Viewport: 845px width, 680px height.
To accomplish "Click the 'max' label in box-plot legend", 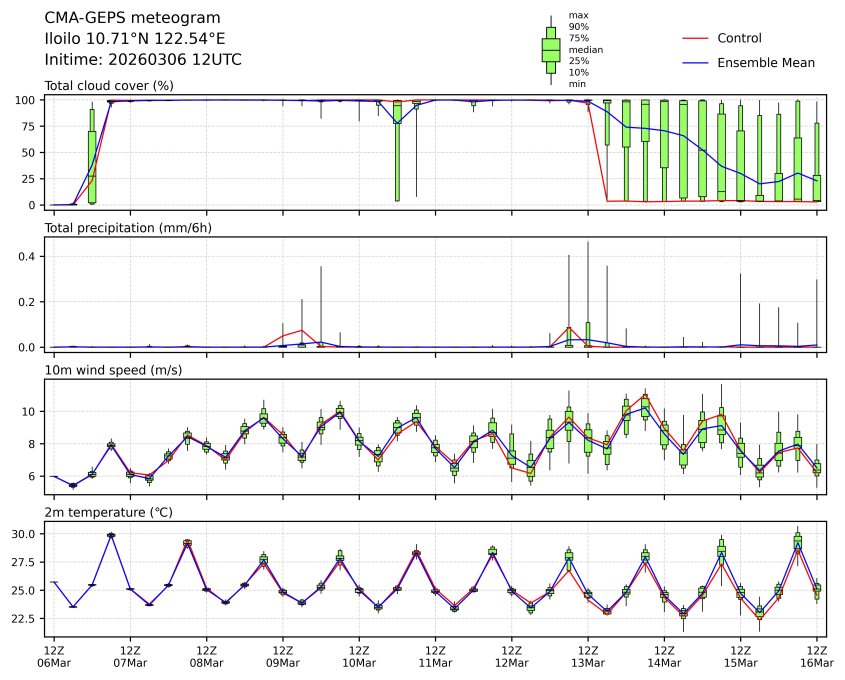I will pyautogui.click(x=578, y=15).
